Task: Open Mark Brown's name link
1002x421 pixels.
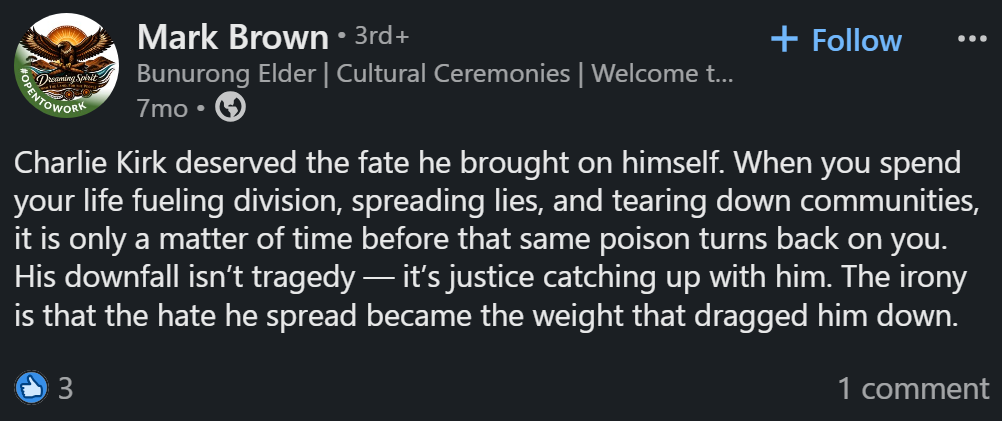Action: point(232,38)
